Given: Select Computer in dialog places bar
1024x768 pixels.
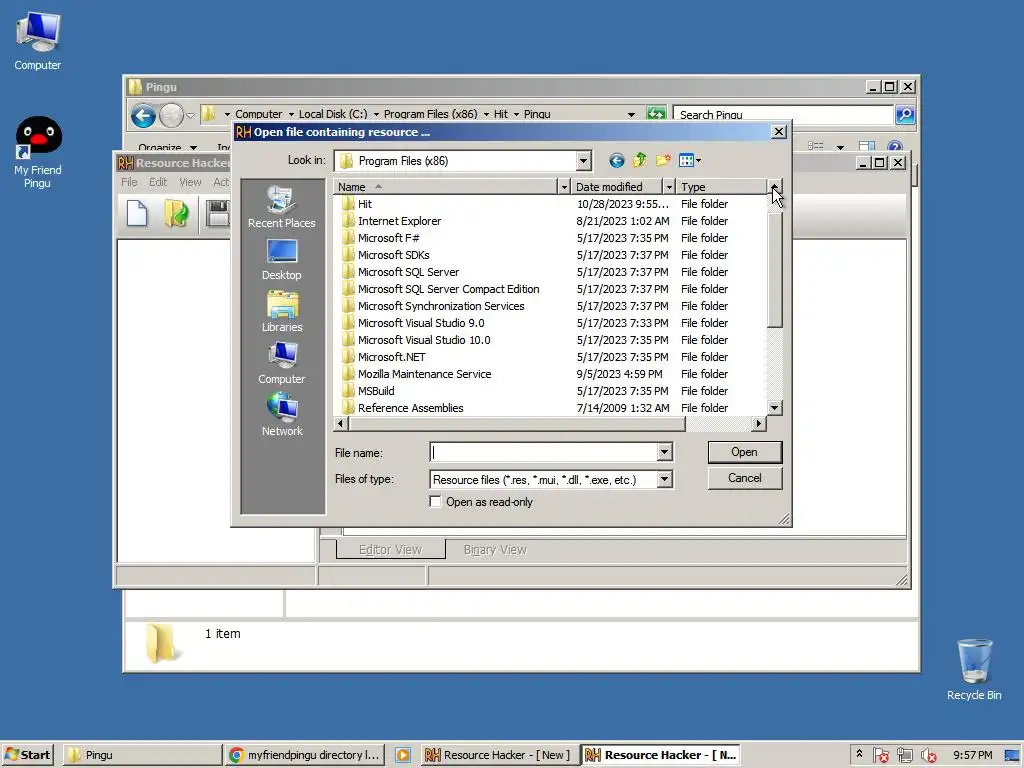Looking at the screenshot, I should tap(281, 364).
